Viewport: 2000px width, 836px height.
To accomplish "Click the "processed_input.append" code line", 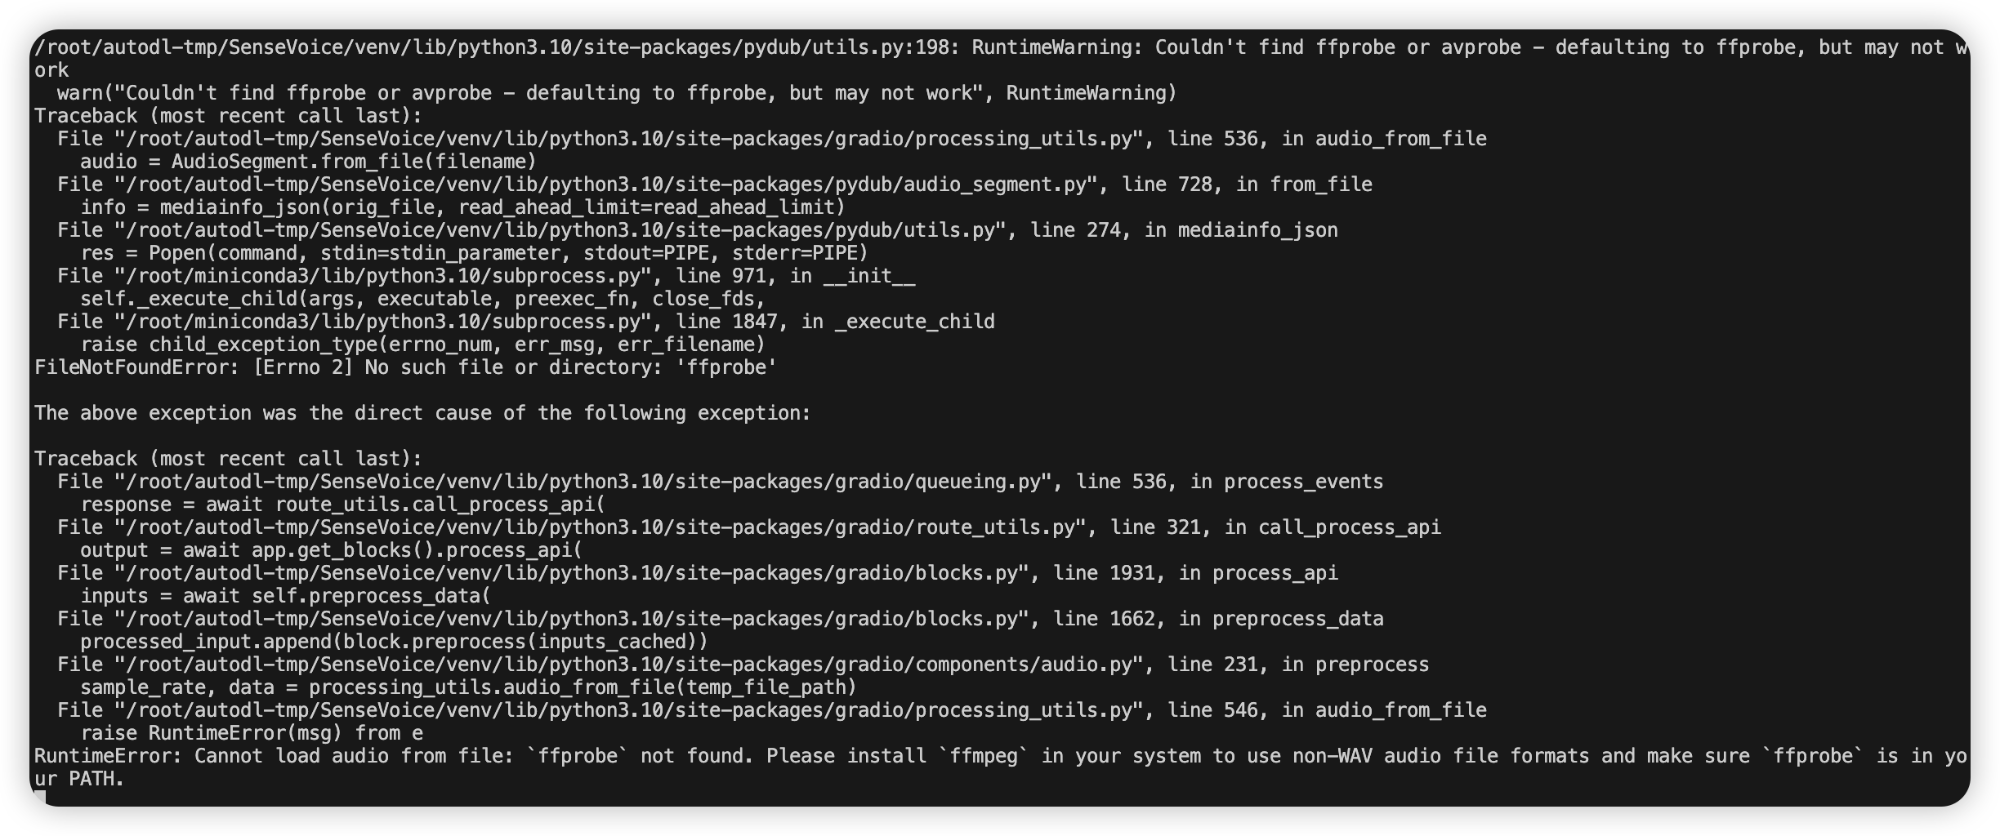I will (x=394, y=642).
